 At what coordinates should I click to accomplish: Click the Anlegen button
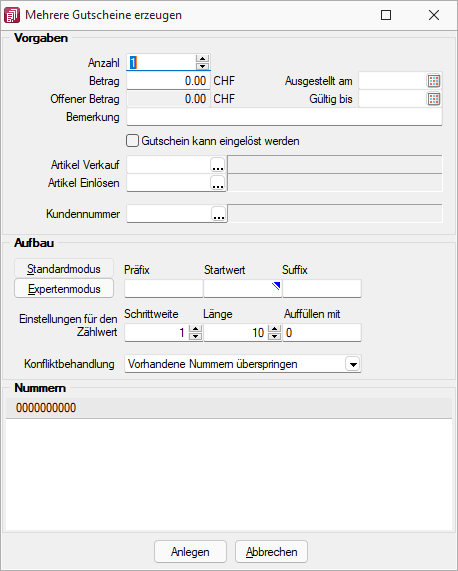point(190,552)
